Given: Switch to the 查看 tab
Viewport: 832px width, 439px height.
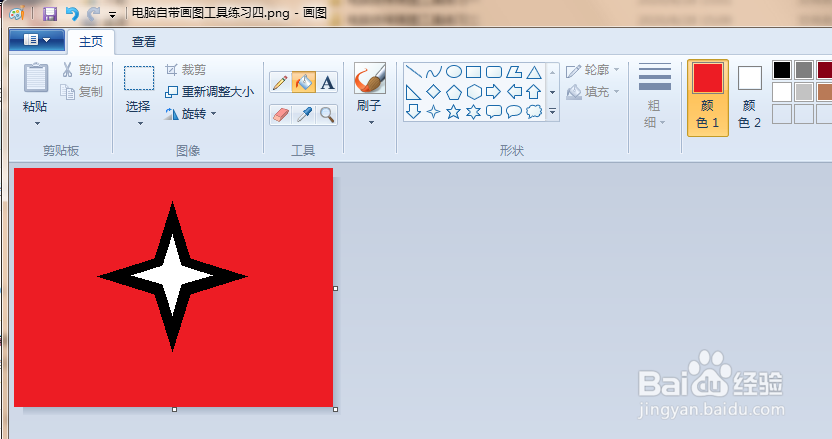Looking at the screenshot, I should [x=144, y=42].
